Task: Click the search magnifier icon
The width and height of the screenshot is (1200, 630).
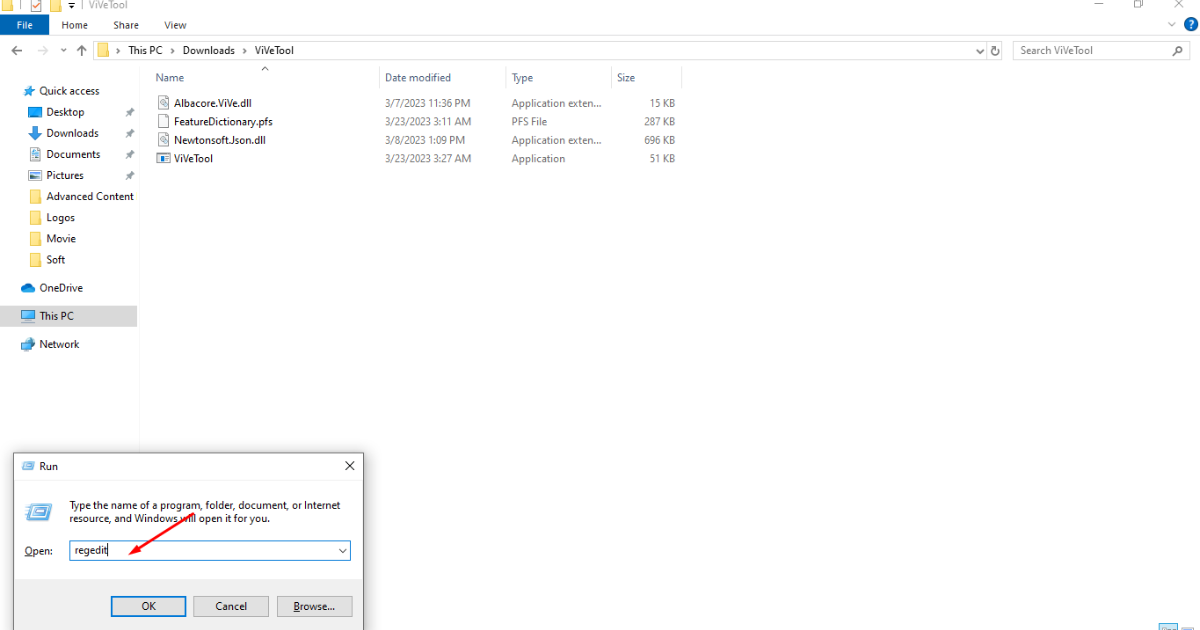Action: [1177, 50]
